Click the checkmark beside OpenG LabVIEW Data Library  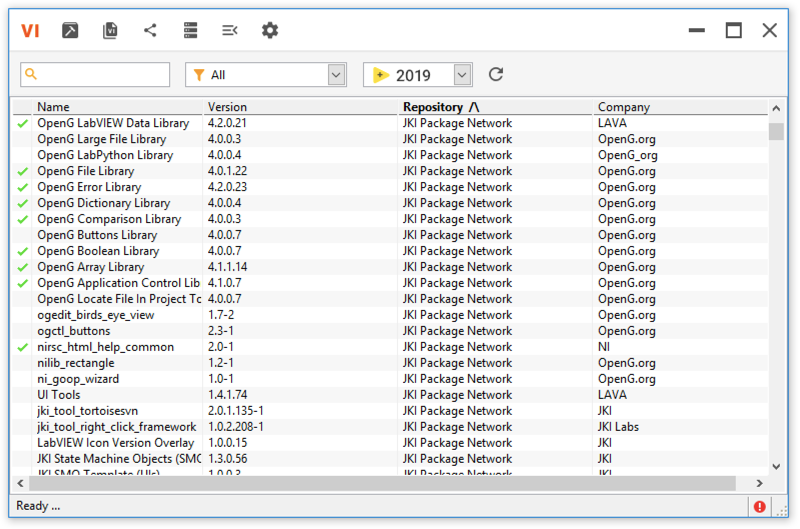tap(22, 123)
